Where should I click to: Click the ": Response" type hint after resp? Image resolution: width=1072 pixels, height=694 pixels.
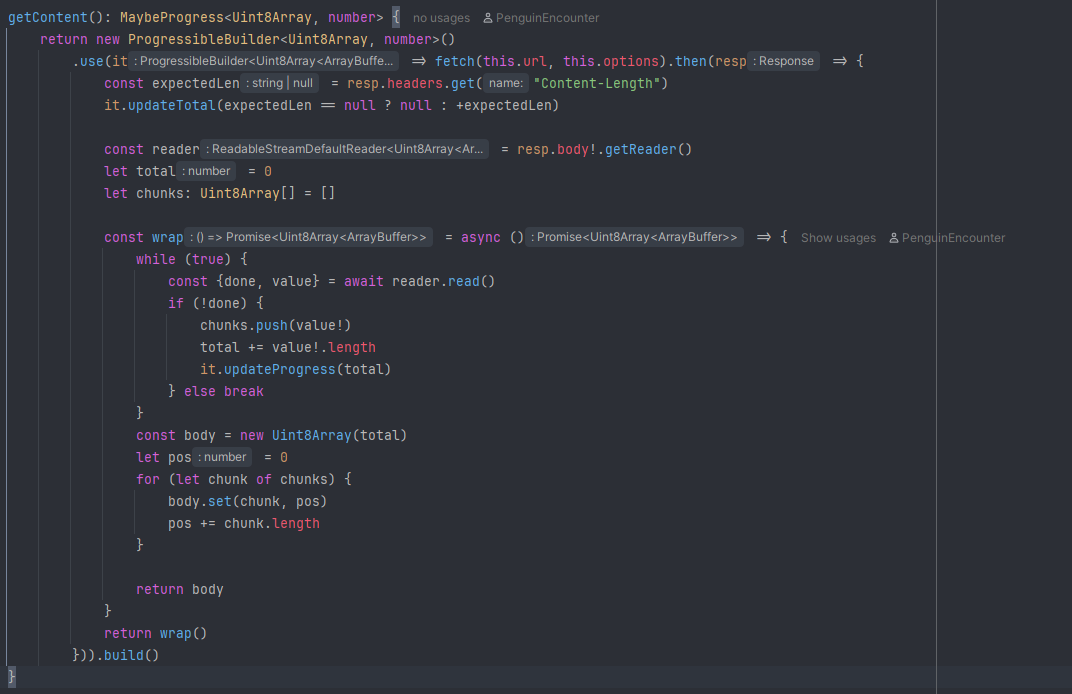click(783, 61)
